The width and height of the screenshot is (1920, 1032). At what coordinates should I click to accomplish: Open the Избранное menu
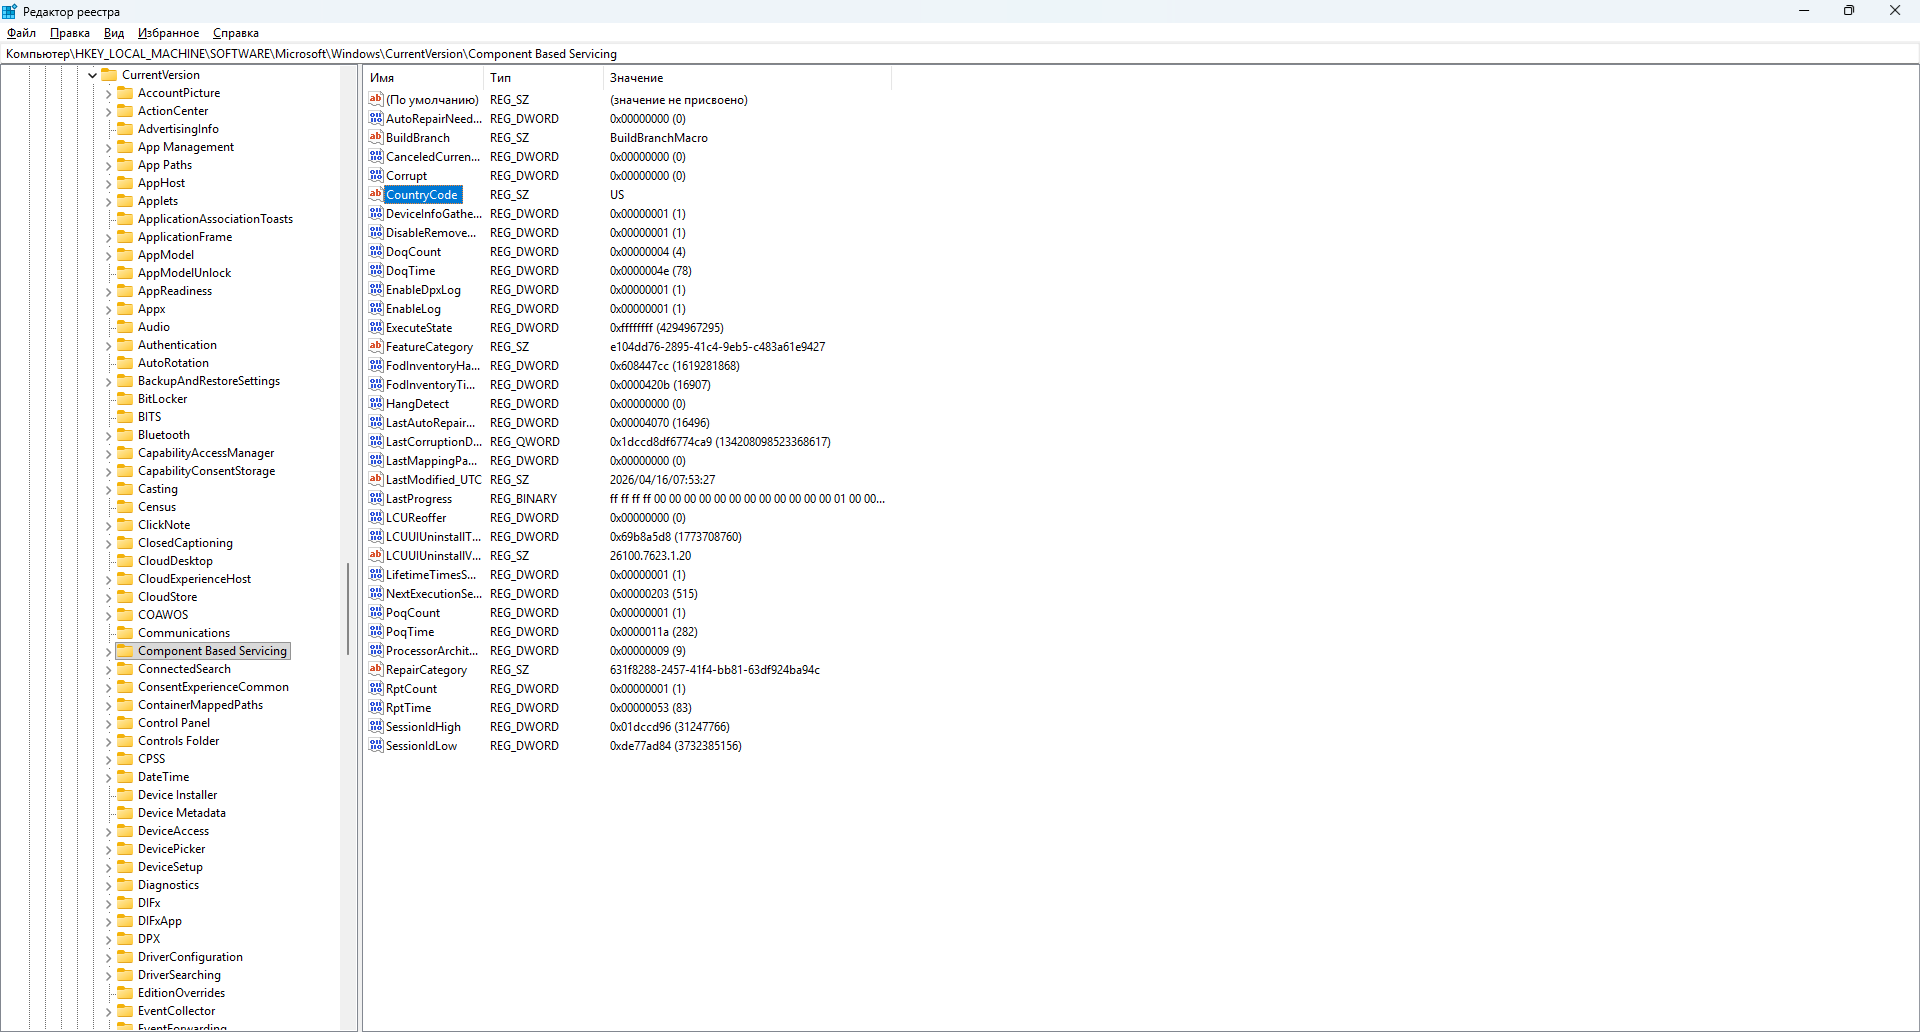(168, 33)
